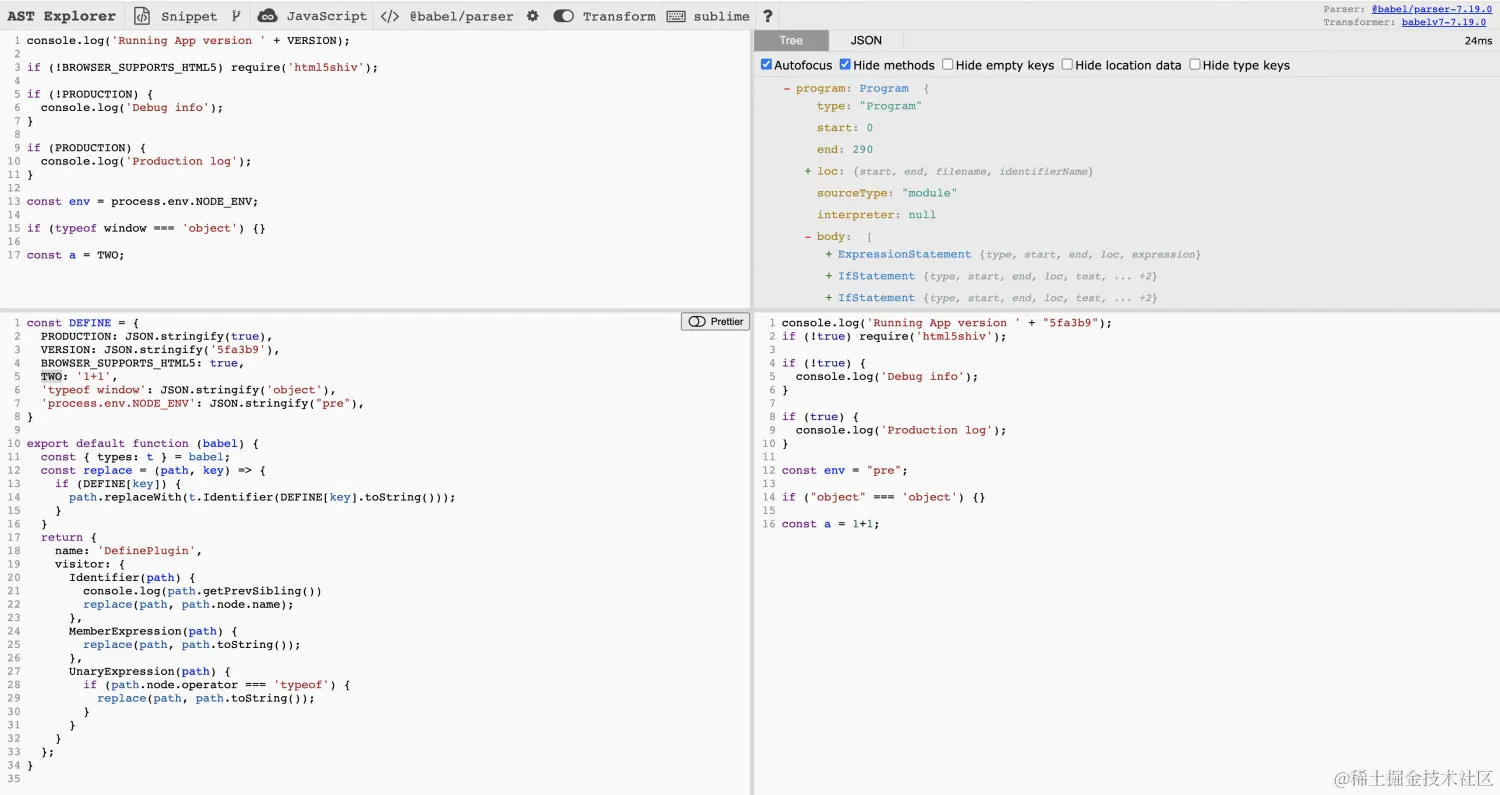The height and width of the screenshot is (795, 1500).
Task: Toggle the Prettier switch
Action: coord(715,322)
